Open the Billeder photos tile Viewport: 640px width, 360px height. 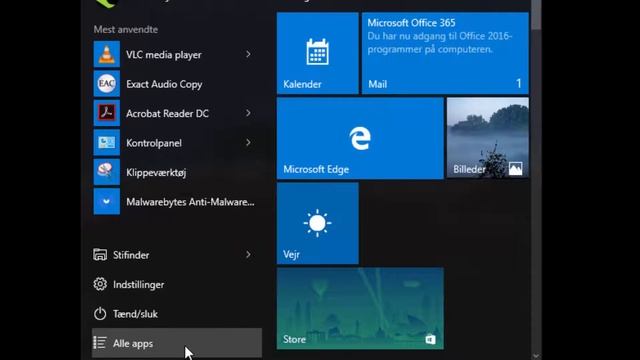click(488, 138)
